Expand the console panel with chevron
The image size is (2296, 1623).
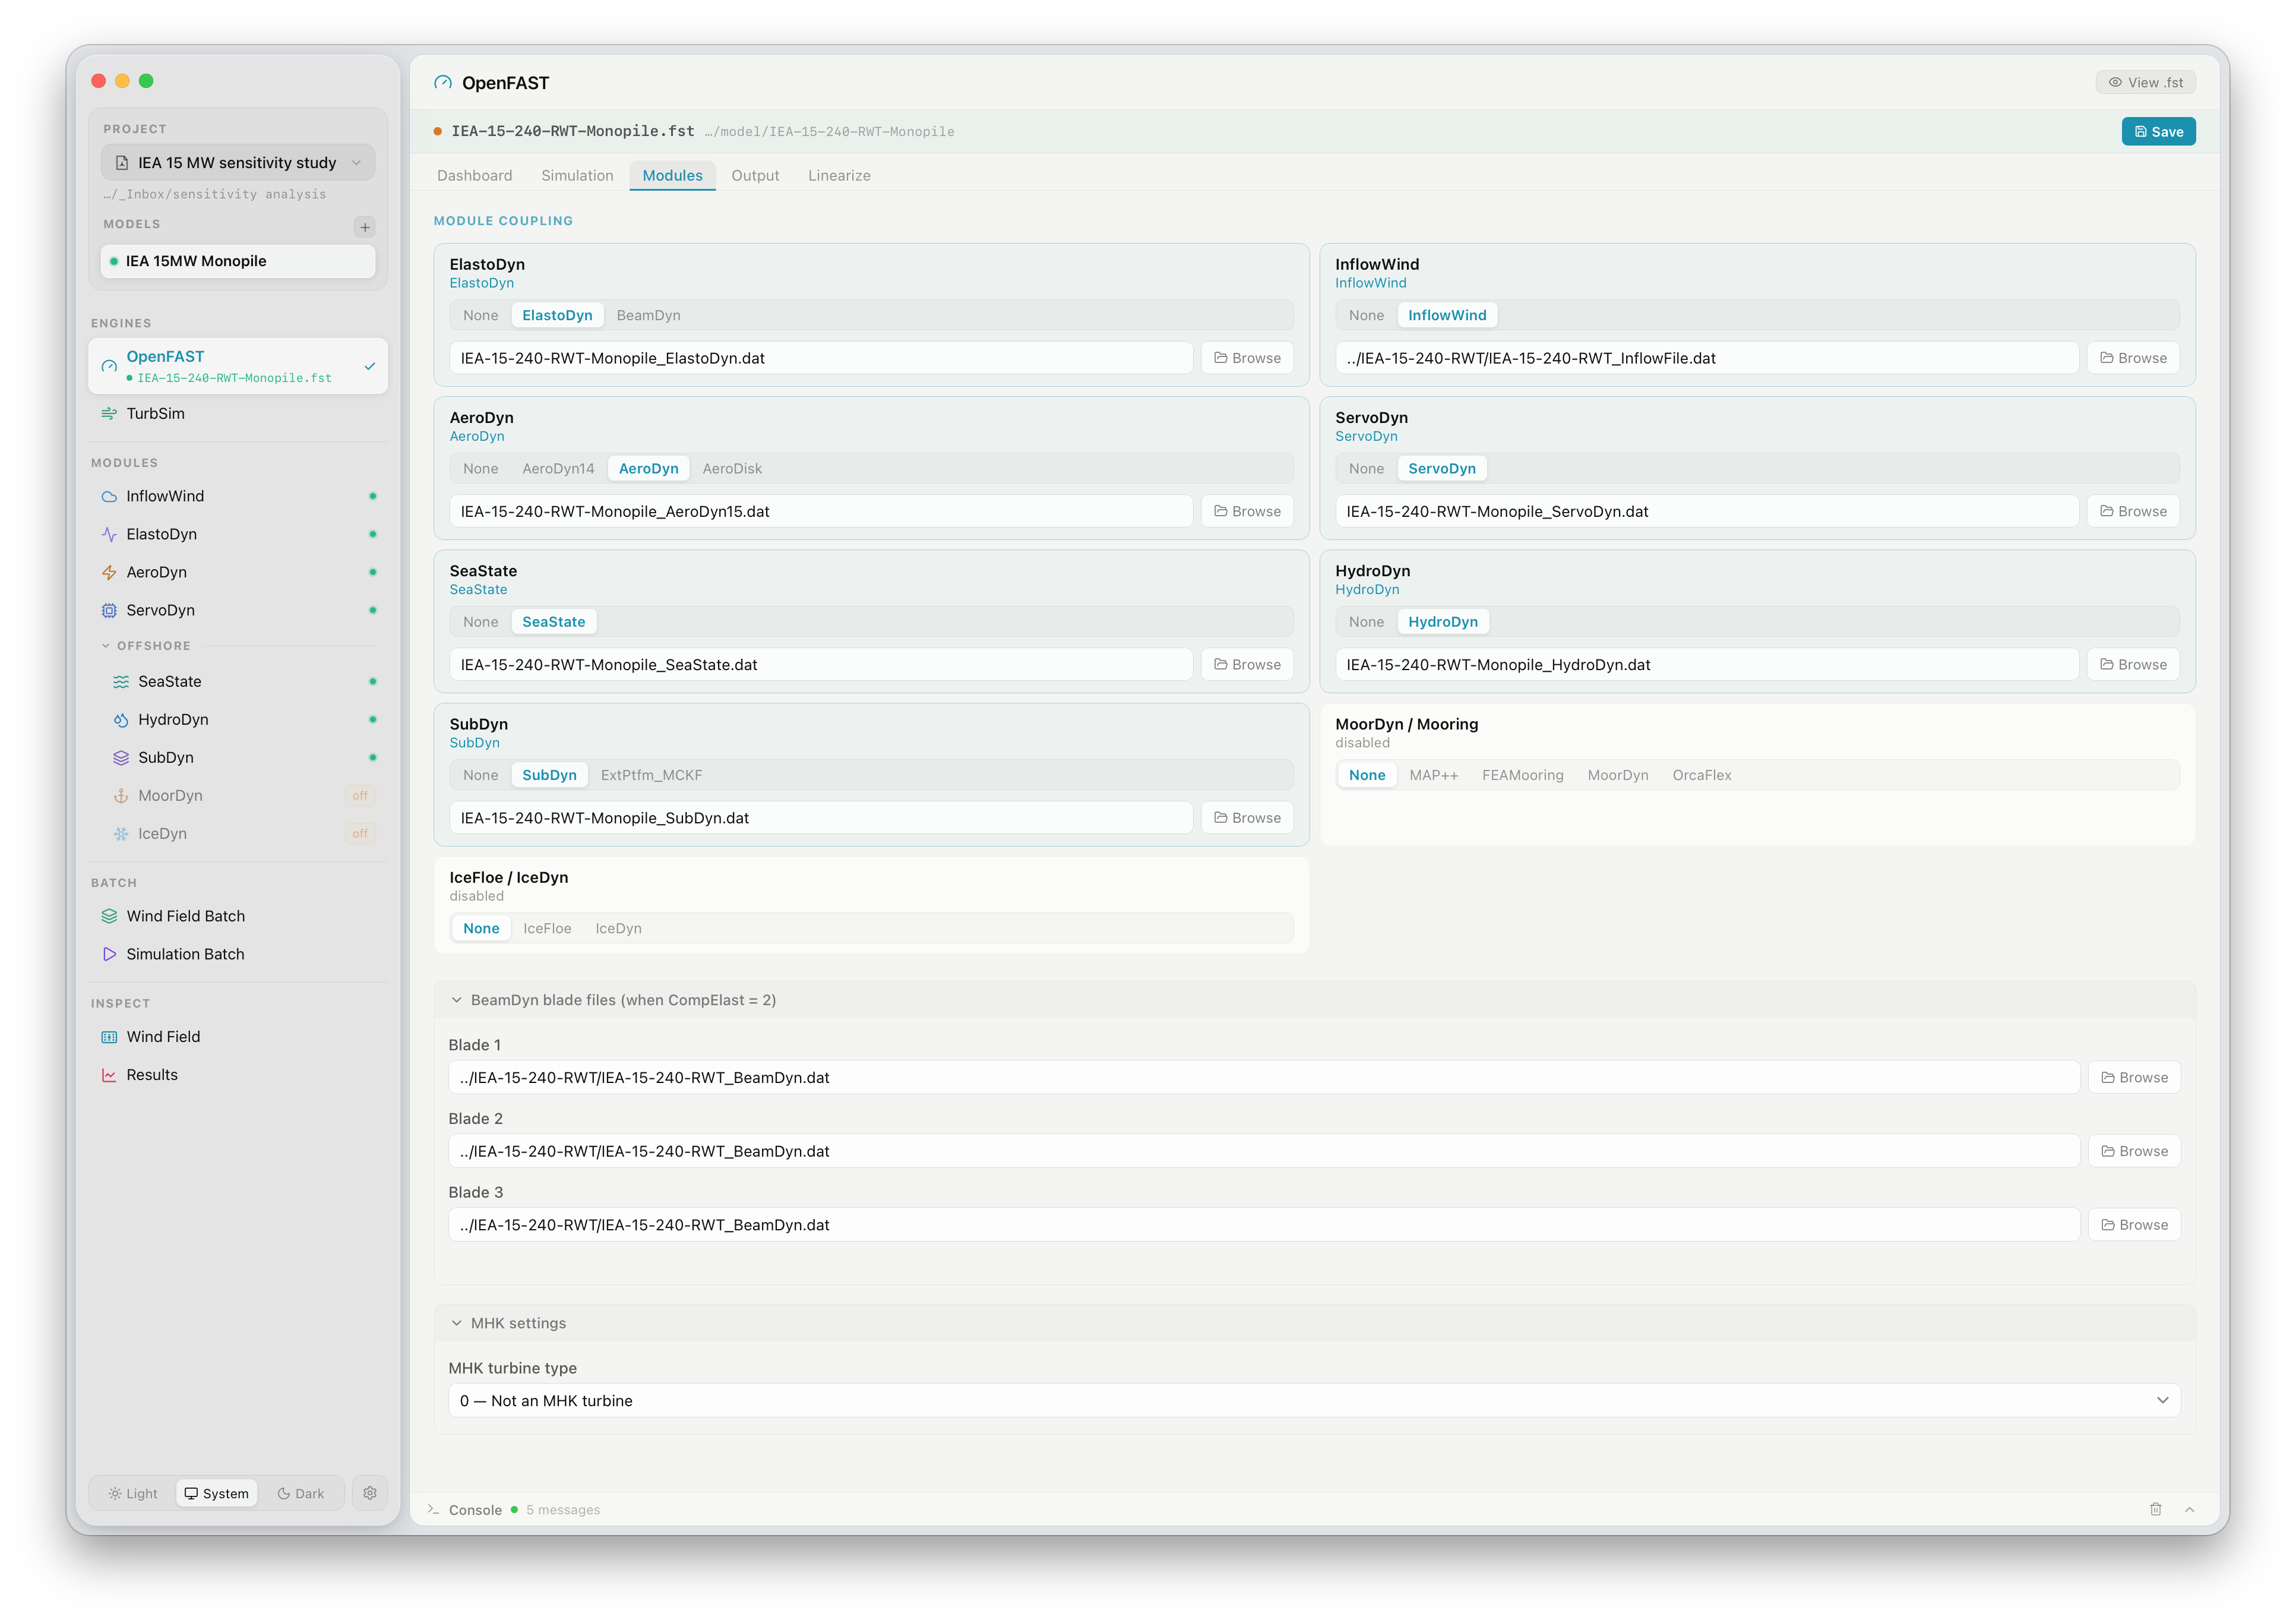2189,1509
